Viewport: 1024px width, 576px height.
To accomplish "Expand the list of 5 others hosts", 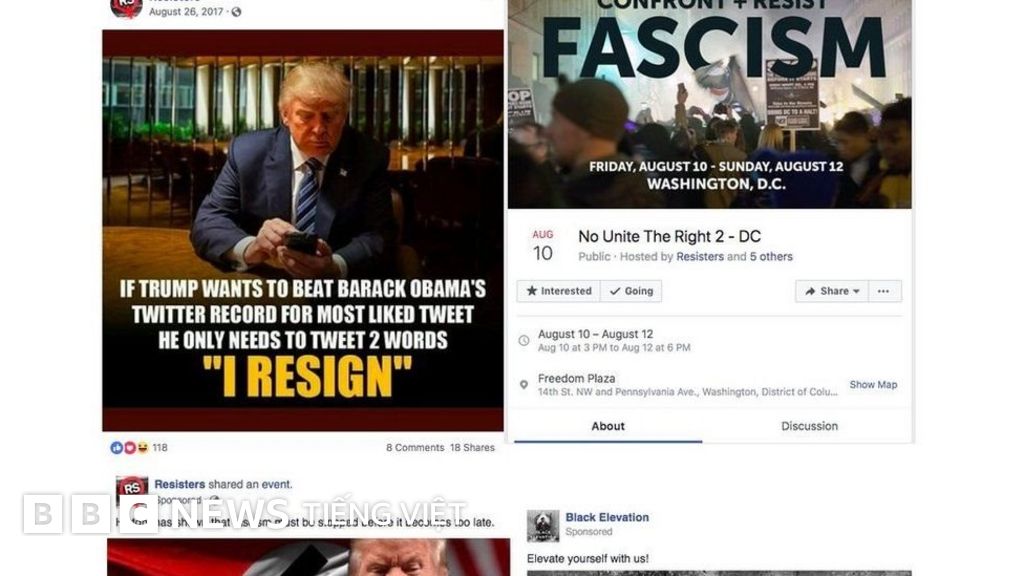I will pyautogui.click(x=771, y=257).
